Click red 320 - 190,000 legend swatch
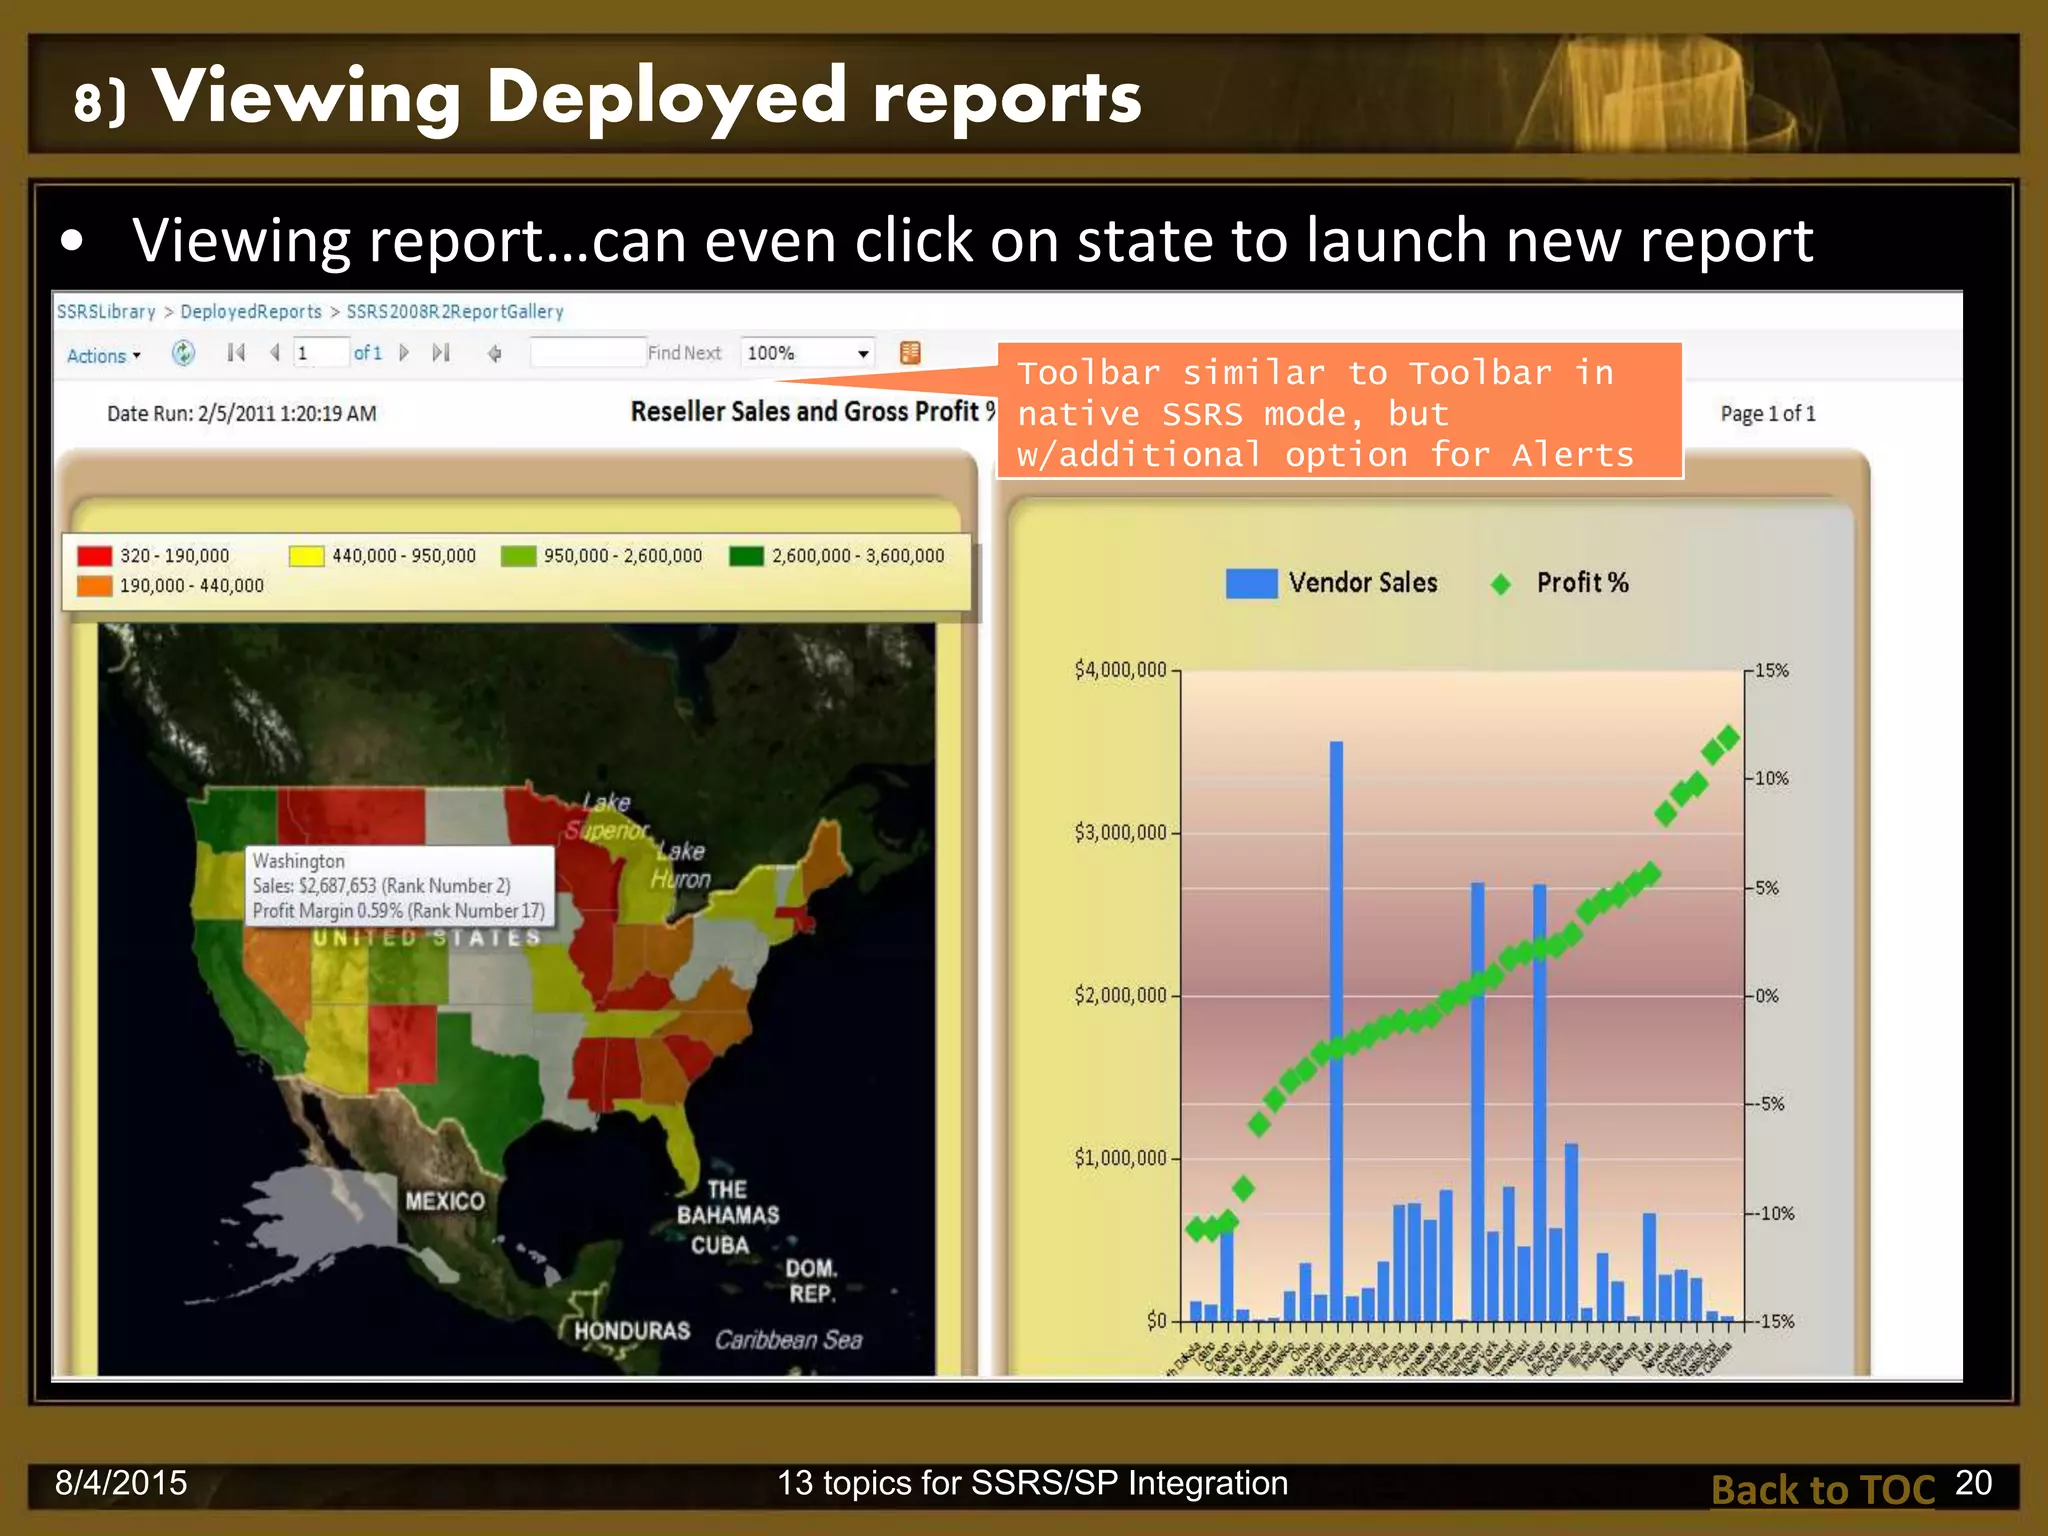2048x1536 pixels. coord(95,556)
